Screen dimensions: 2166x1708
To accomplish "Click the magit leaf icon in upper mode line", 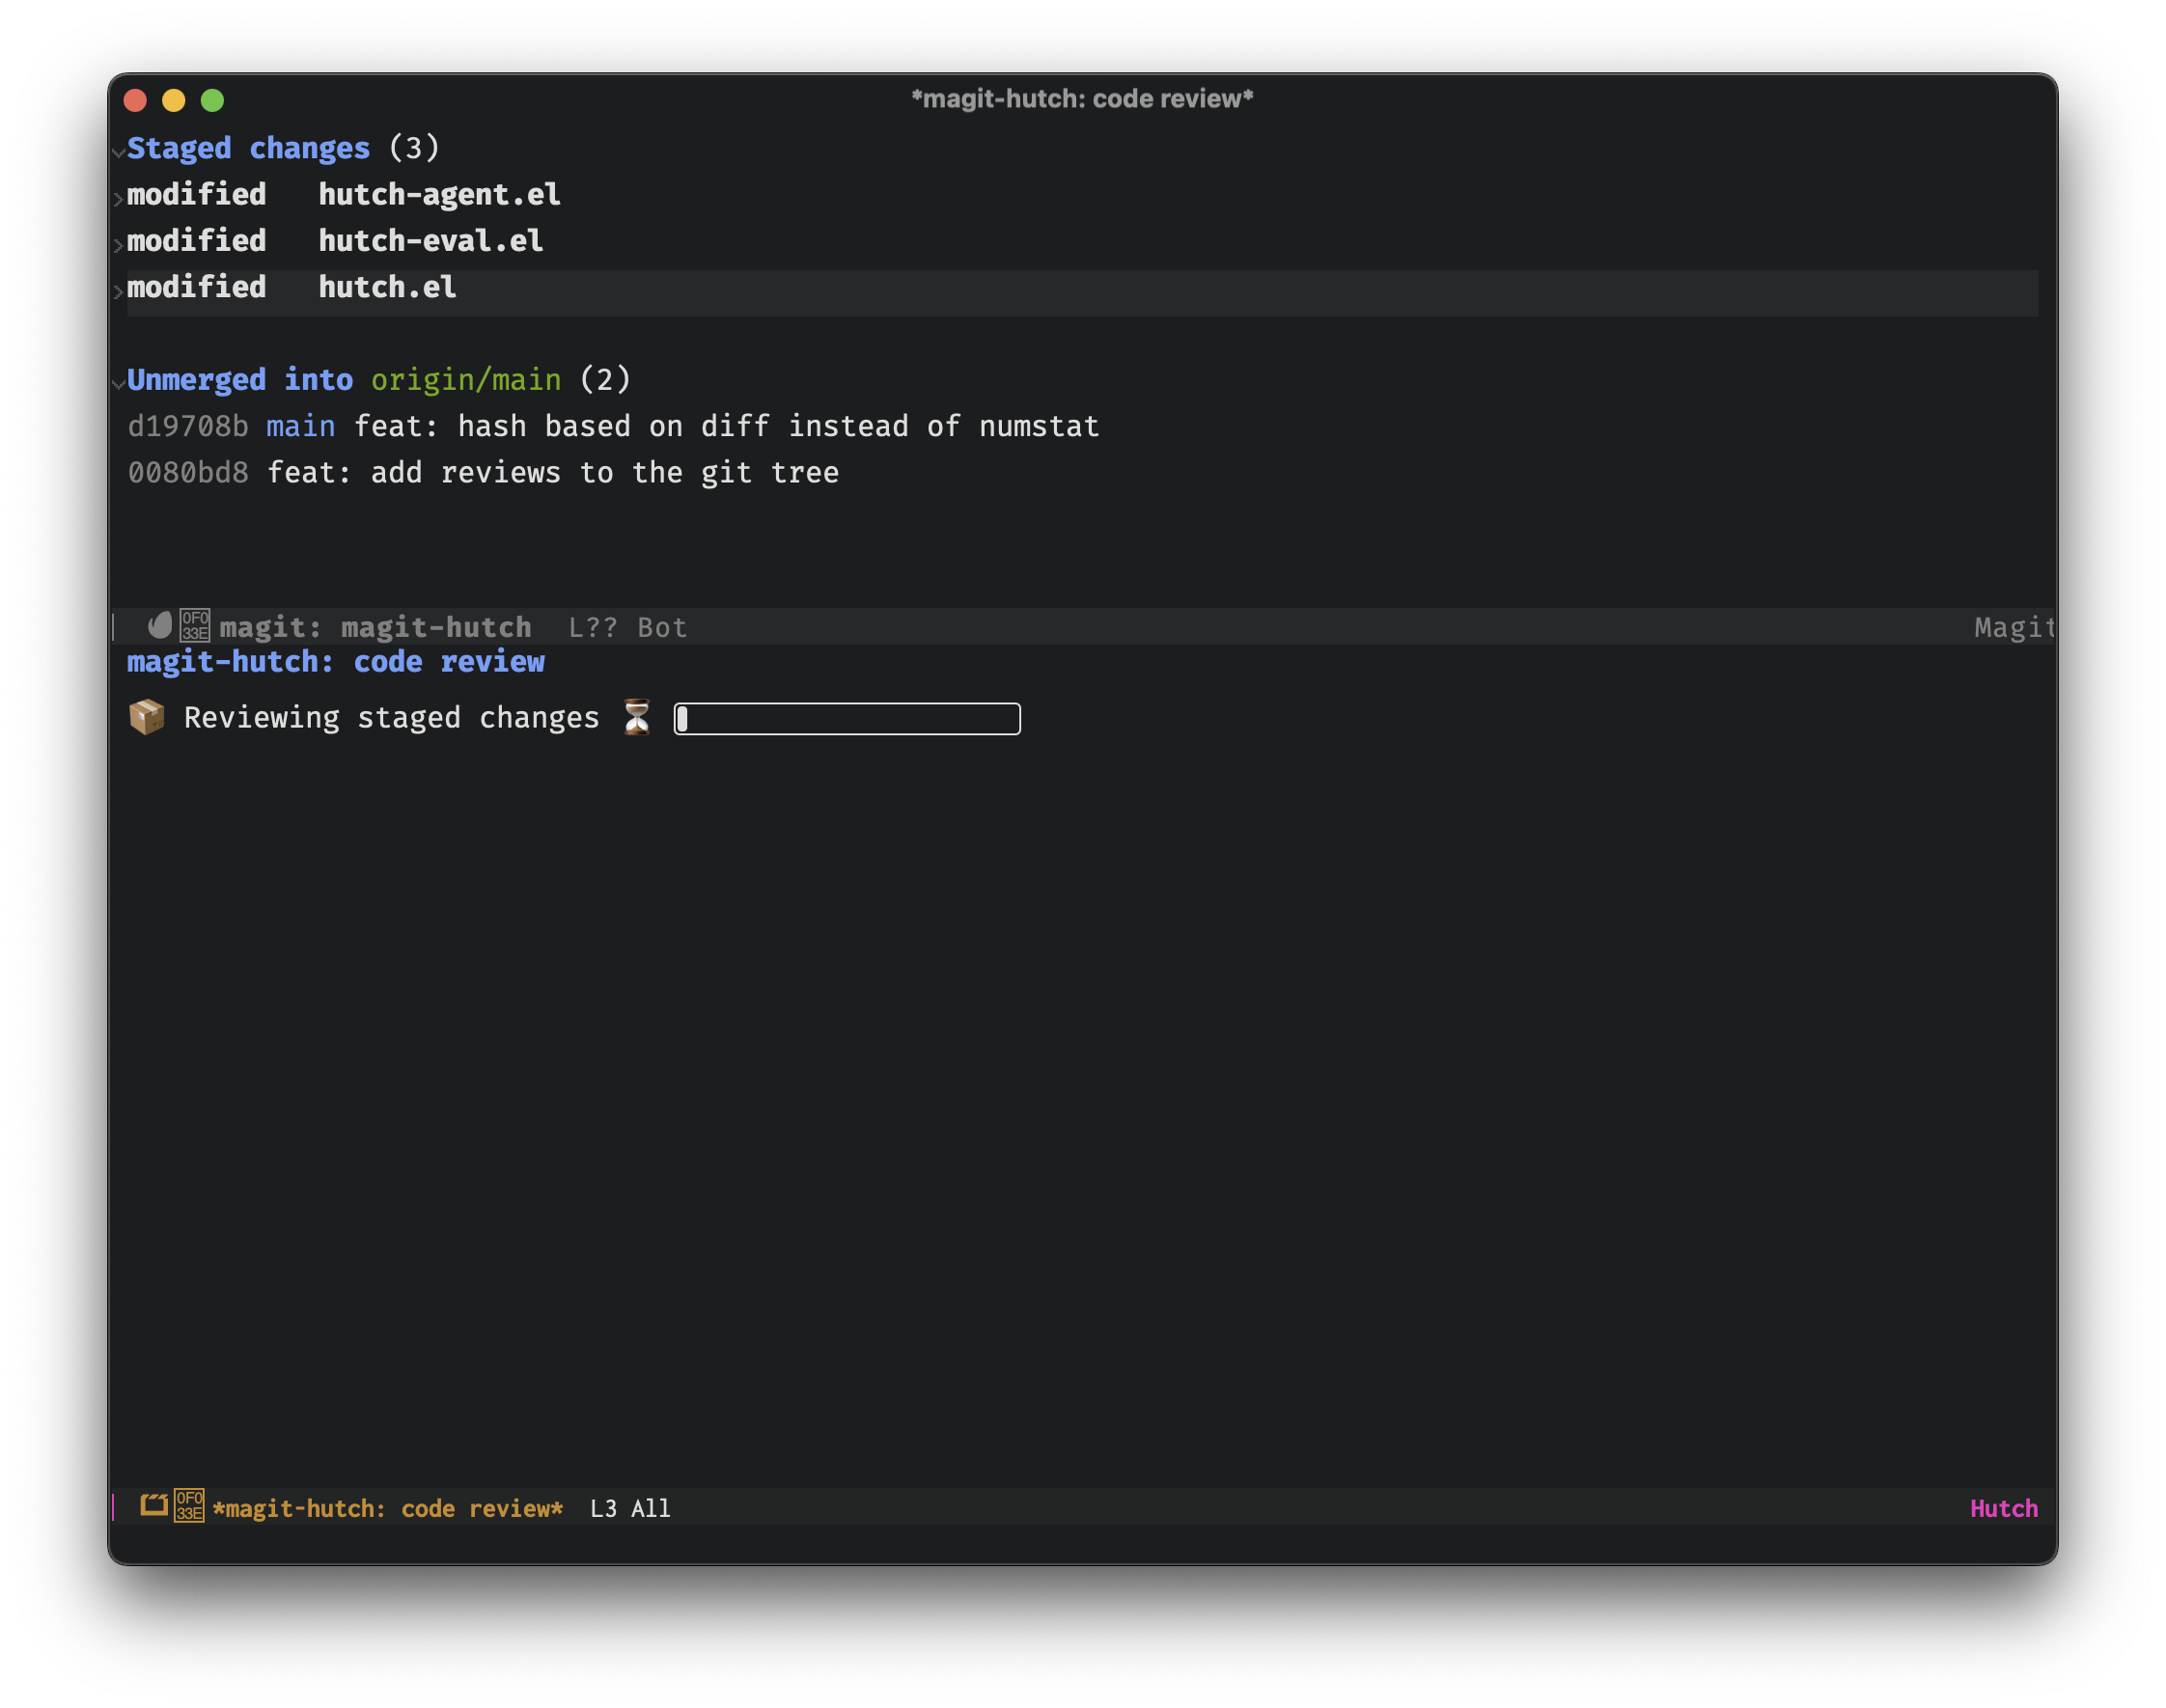I will [160, 626].
